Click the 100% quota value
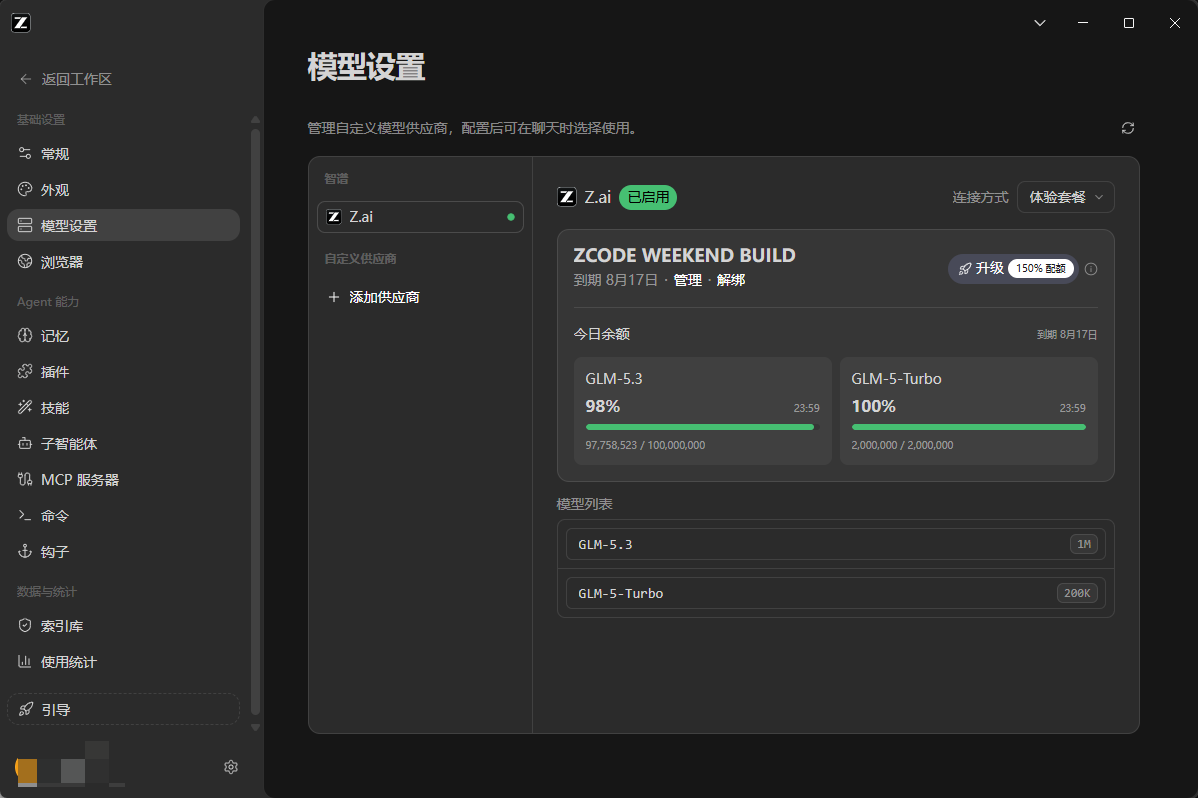The image size is (1198, 798). coord(873,406)
